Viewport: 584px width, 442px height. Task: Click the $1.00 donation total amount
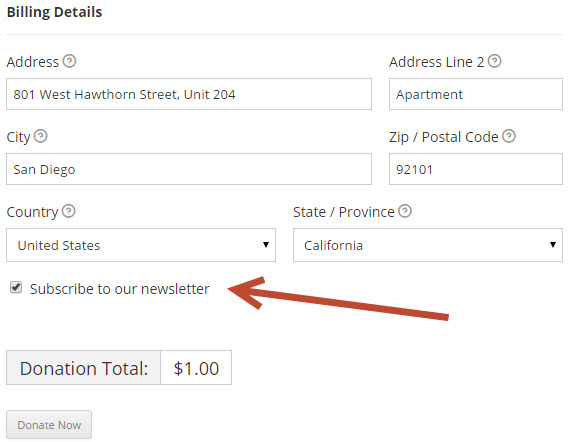(196, 368)
